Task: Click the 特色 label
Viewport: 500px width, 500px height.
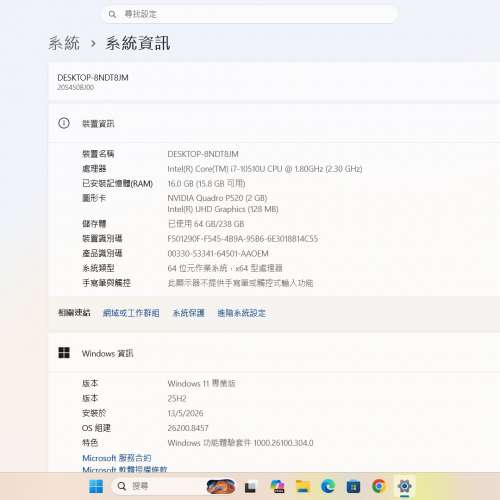Action: click(x=90, y=443)
